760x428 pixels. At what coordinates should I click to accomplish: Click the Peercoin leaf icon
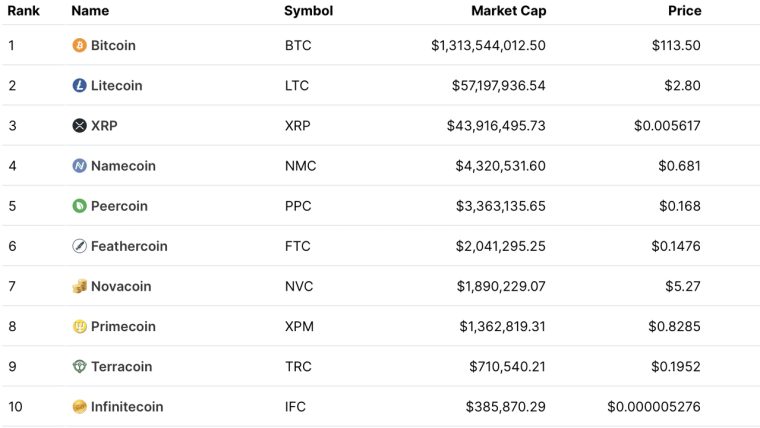[80, 206]
